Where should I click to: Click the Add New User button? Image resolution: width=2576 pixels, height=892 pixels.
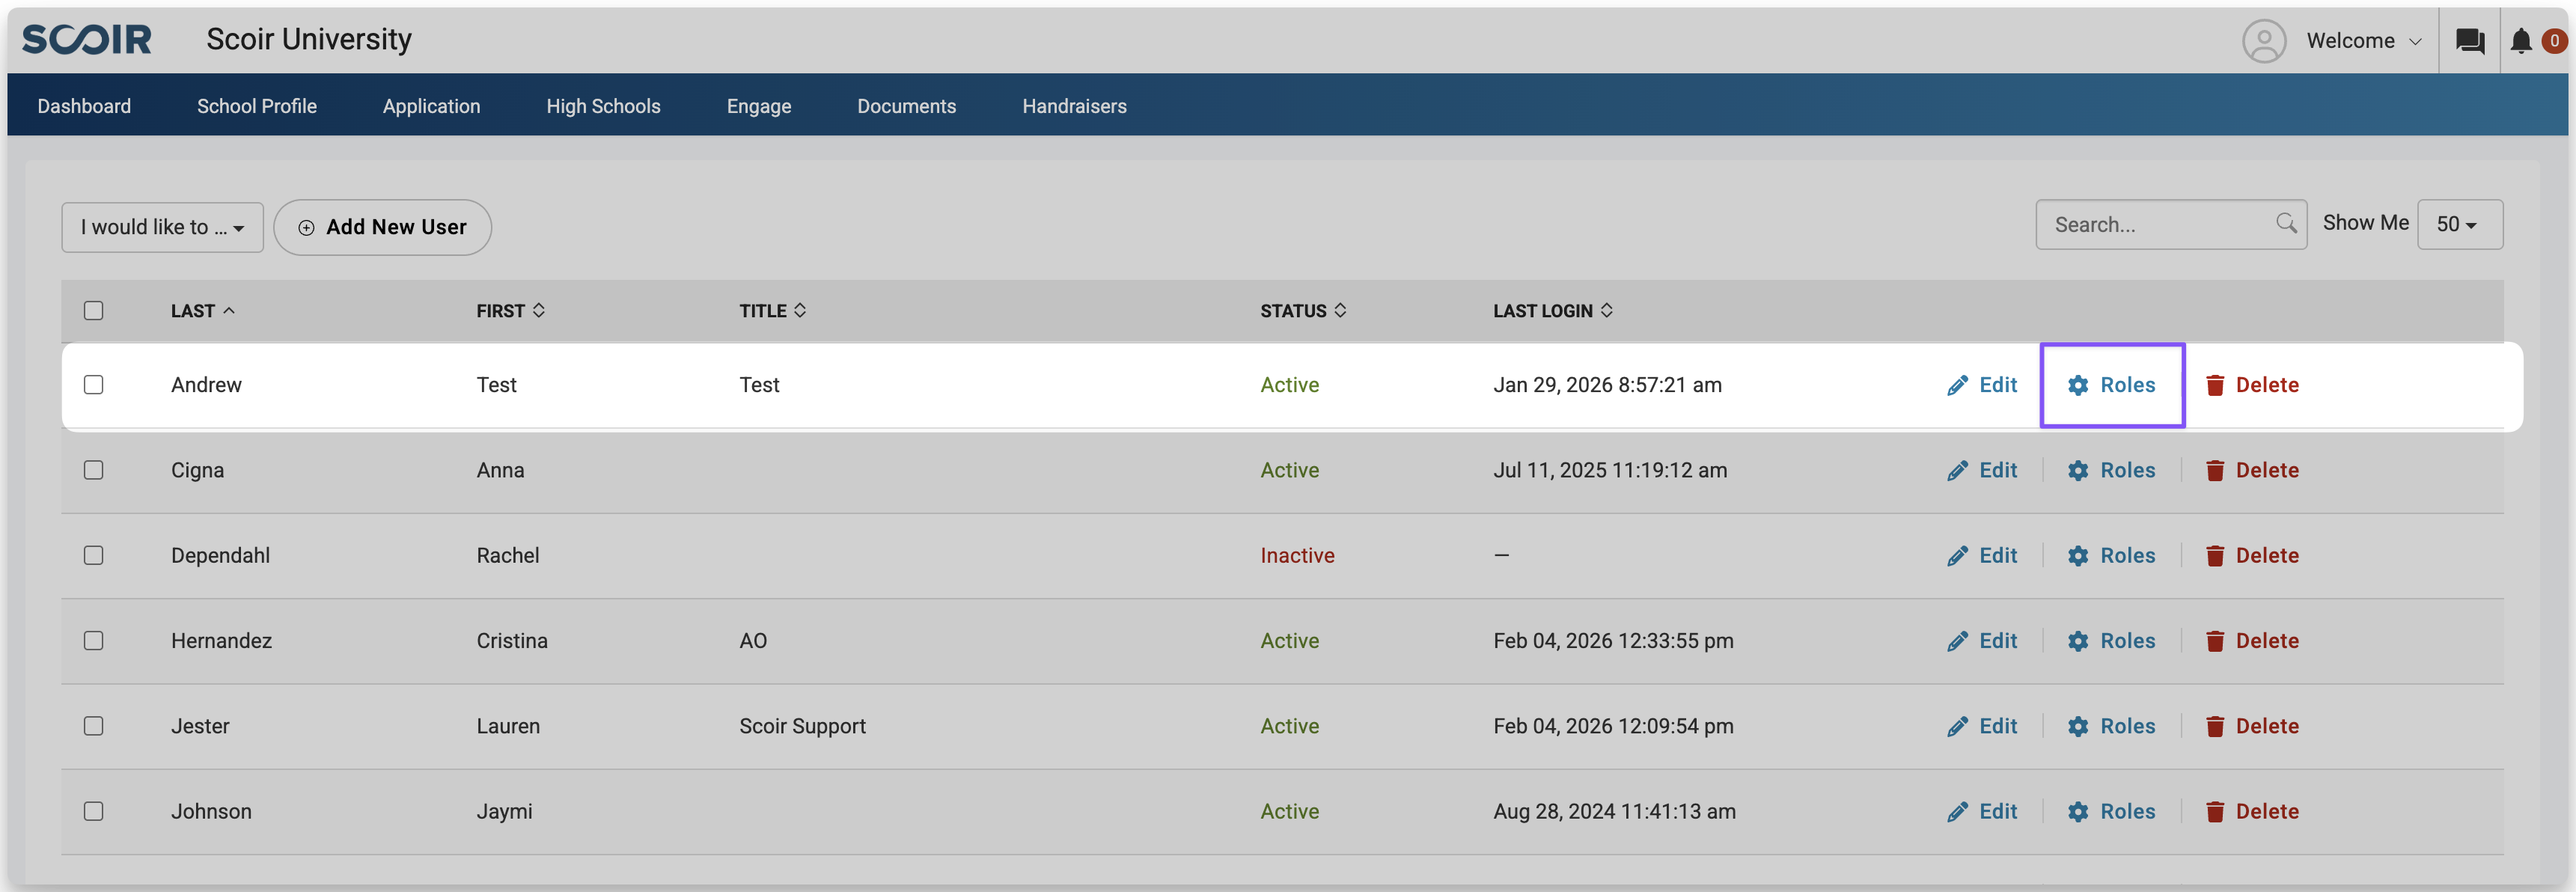(x=383, y=228)
